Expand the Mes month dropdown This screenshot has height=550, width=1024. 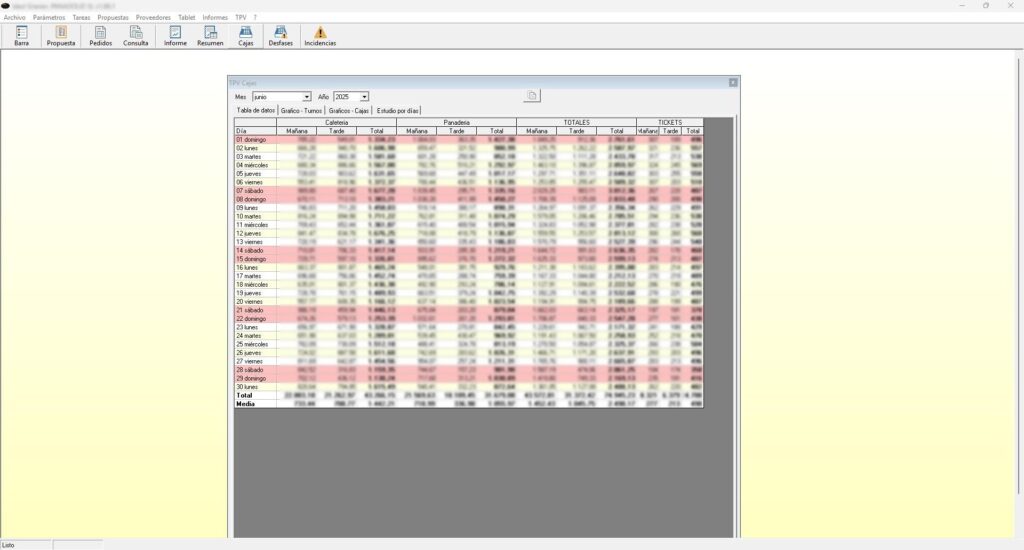[x=306, y=97]
